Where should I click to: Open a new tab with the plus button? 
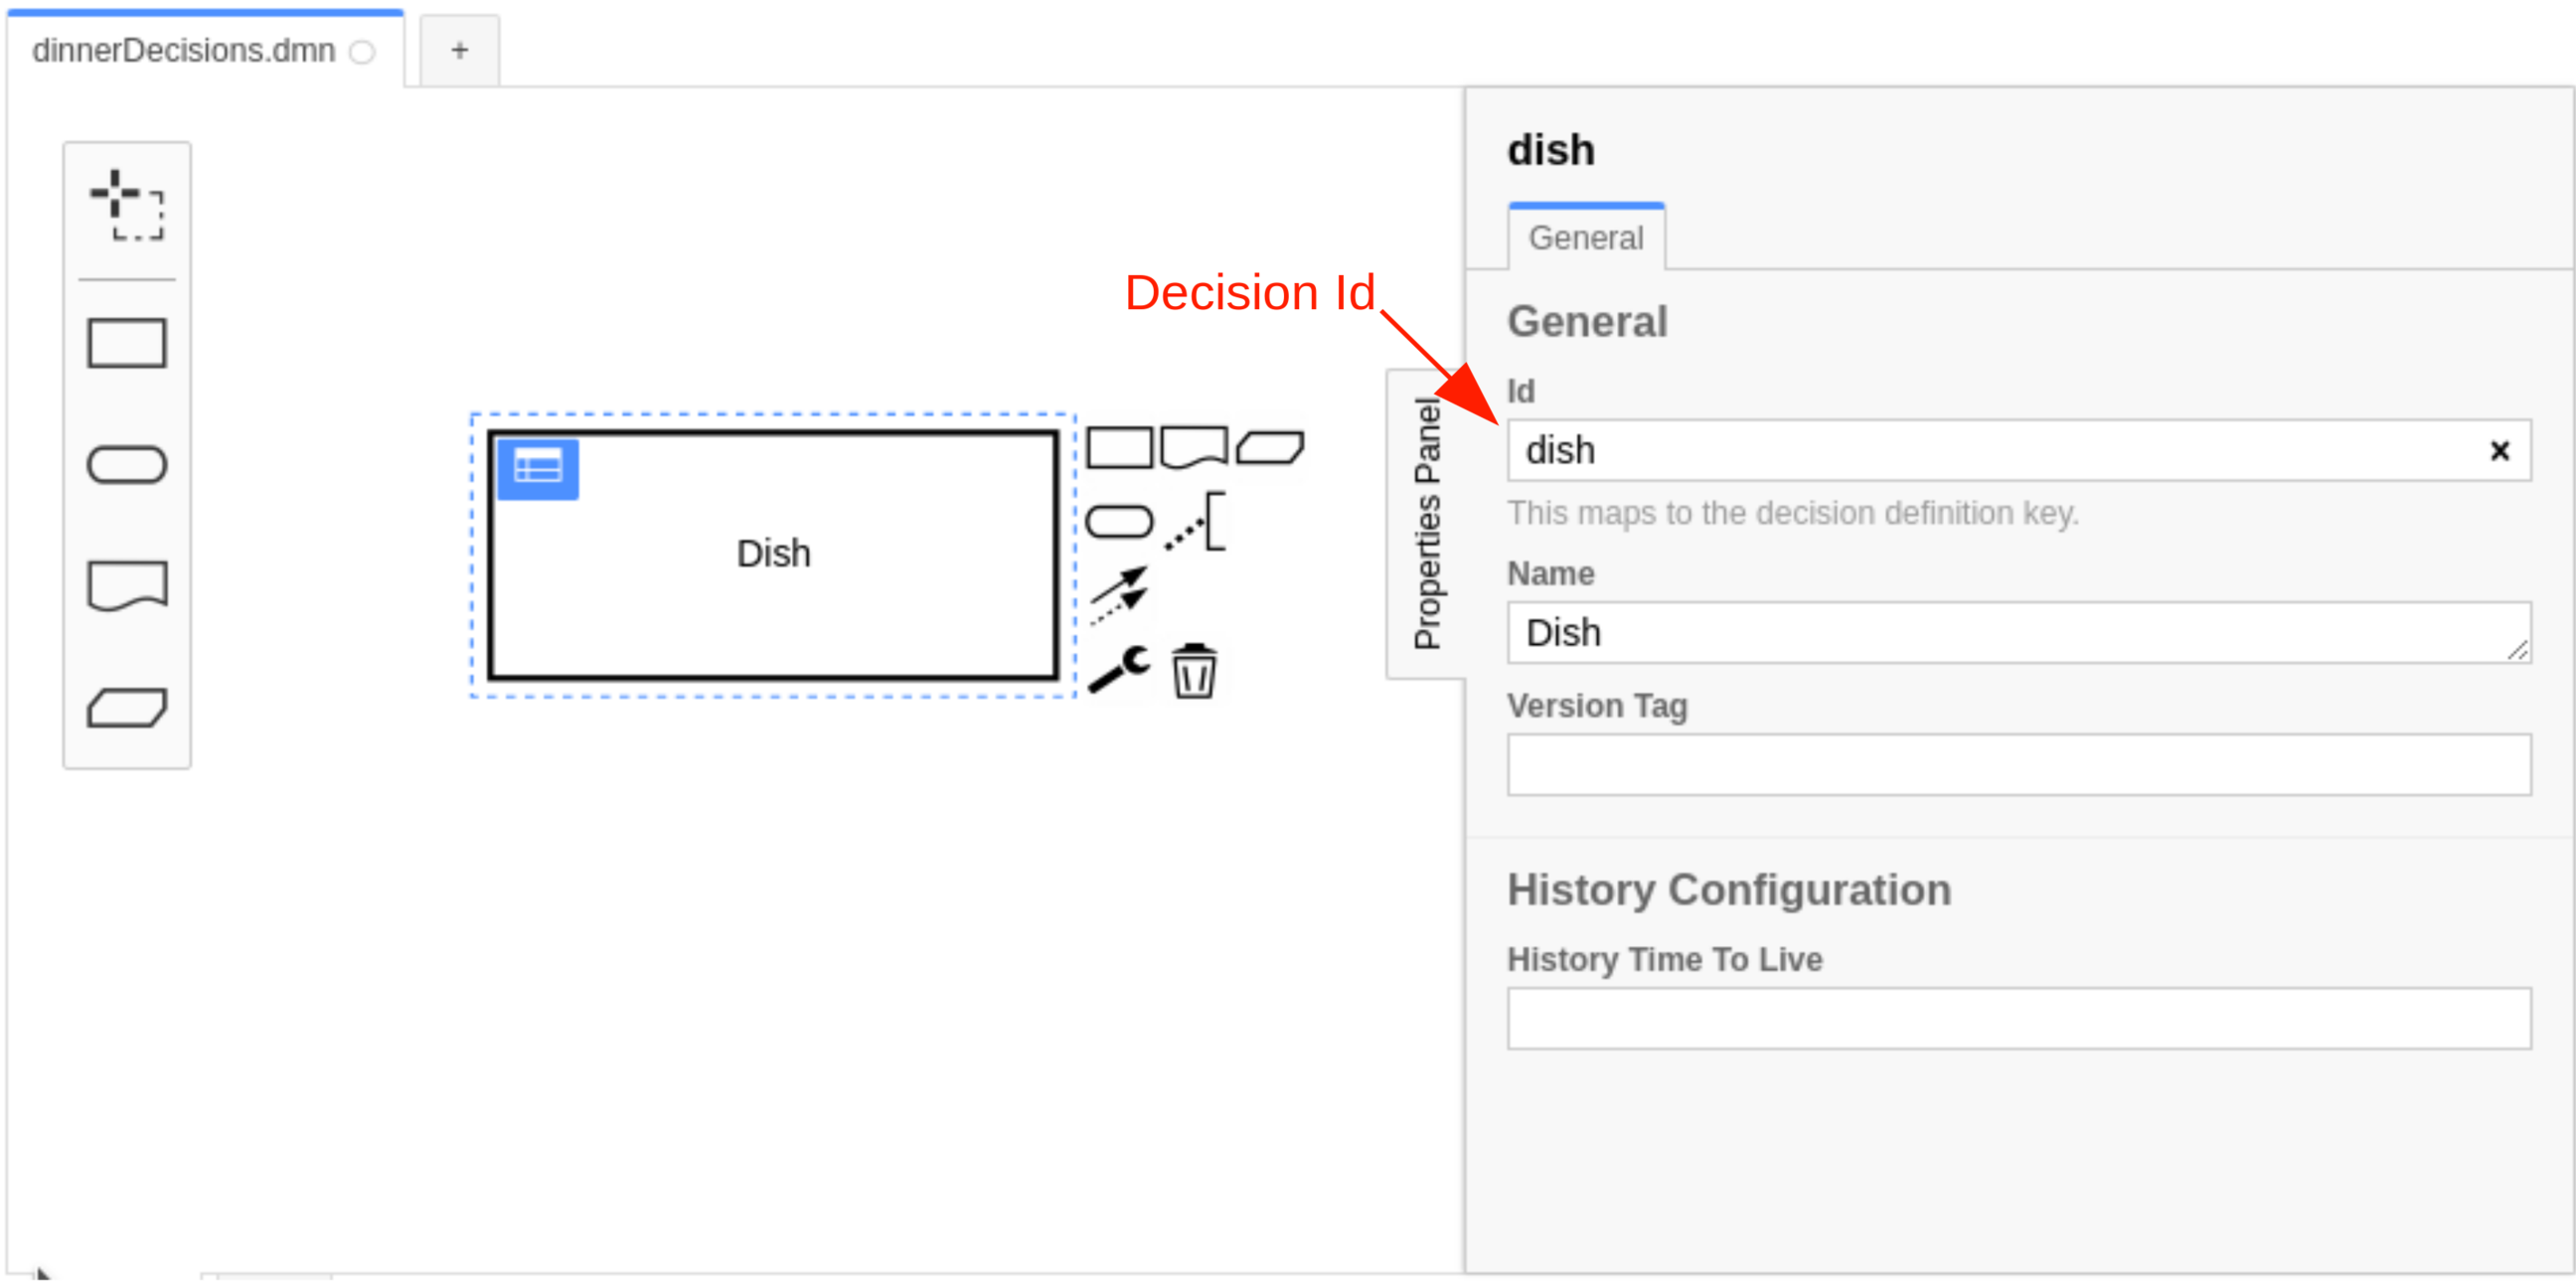(x=458, y=49)
